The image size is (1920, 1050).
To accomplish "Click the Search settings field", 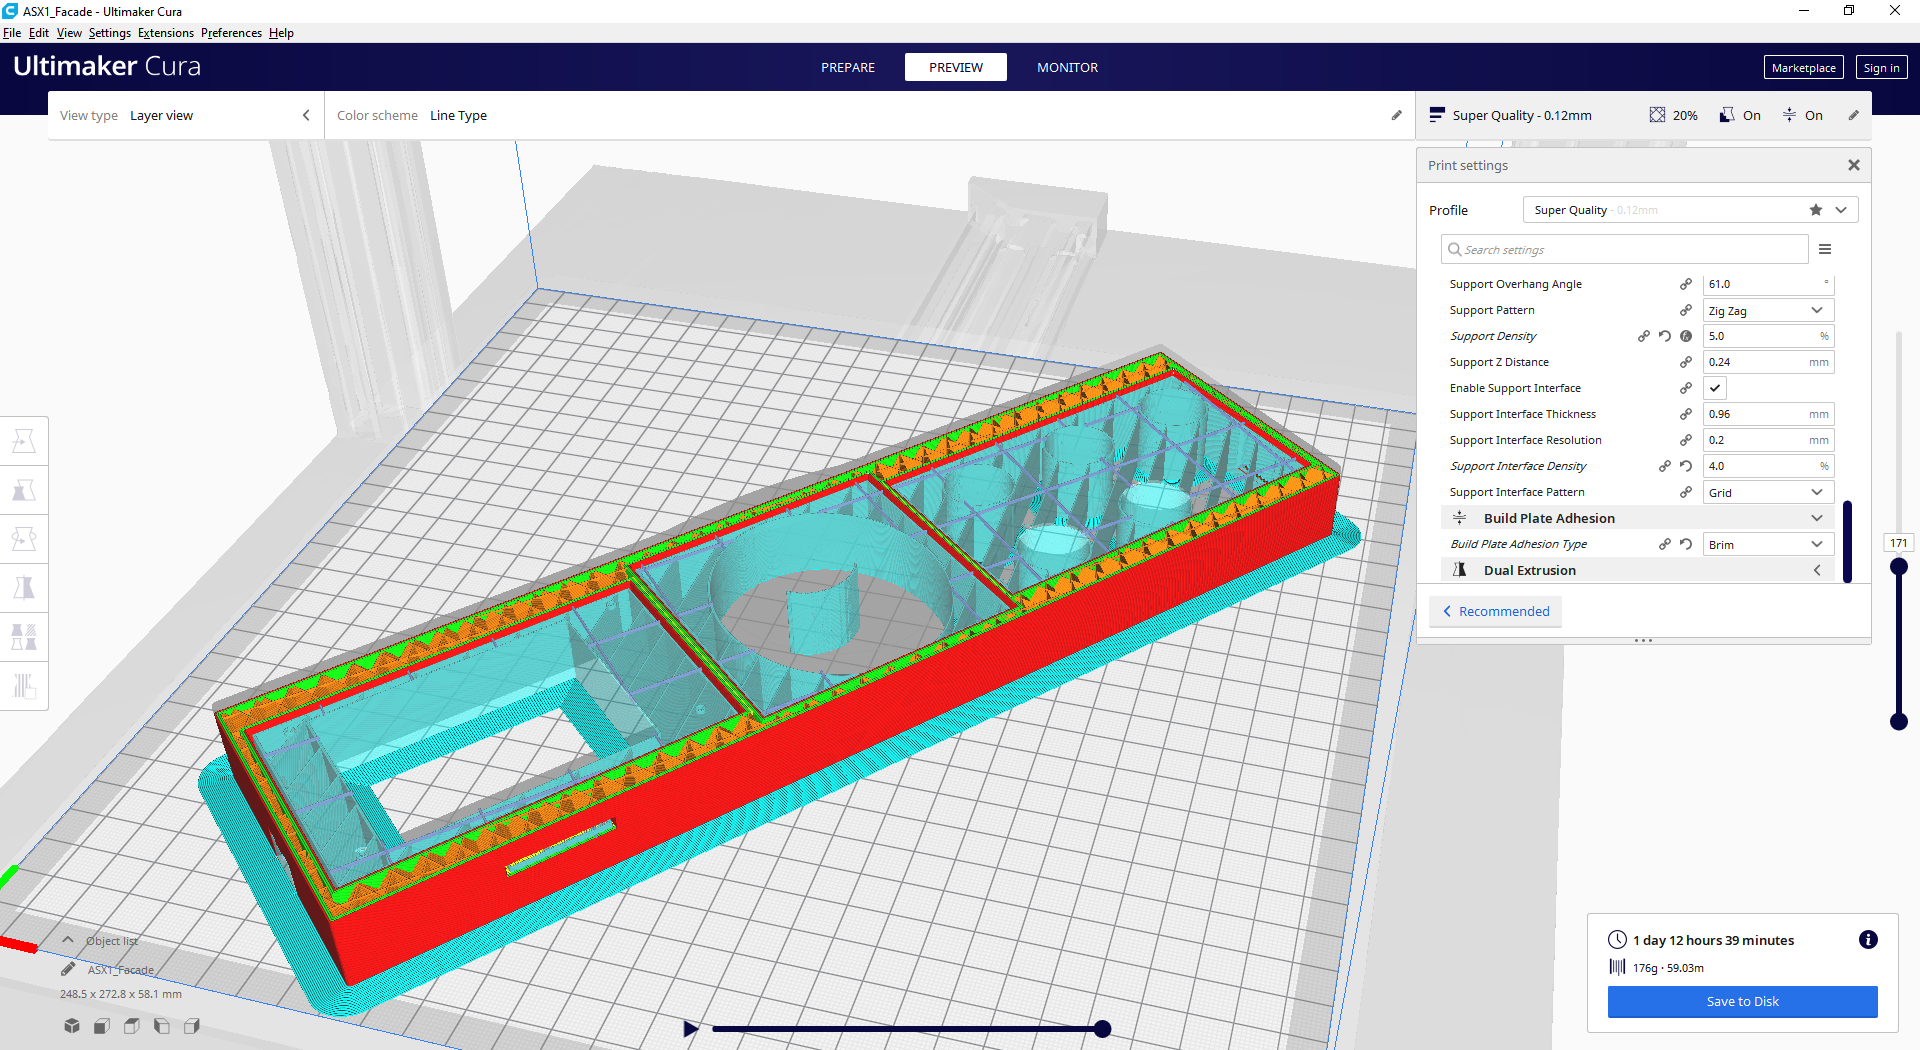I will point(1625,249).
